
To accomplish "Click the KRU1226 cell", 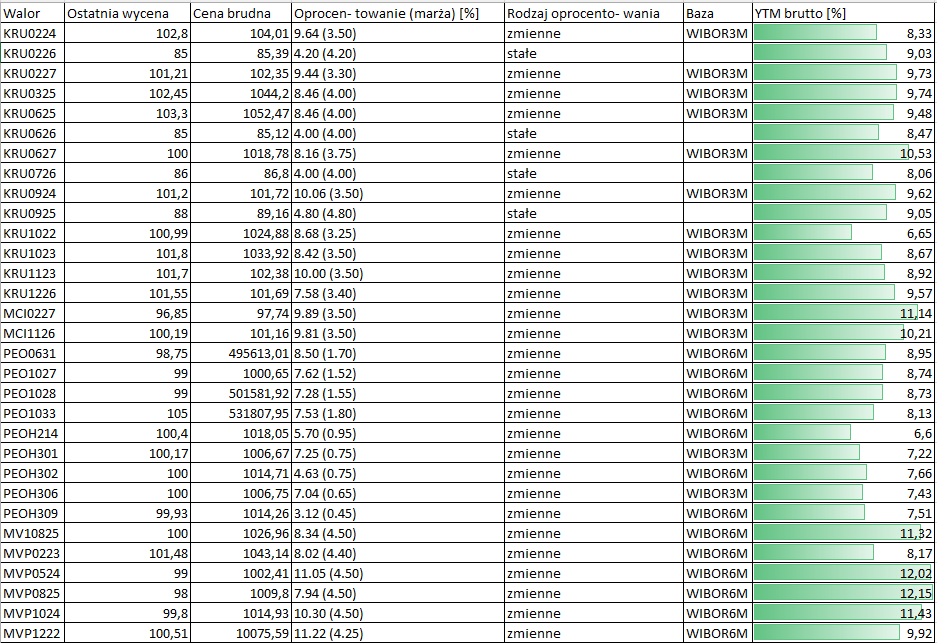I will pos(32,293).
